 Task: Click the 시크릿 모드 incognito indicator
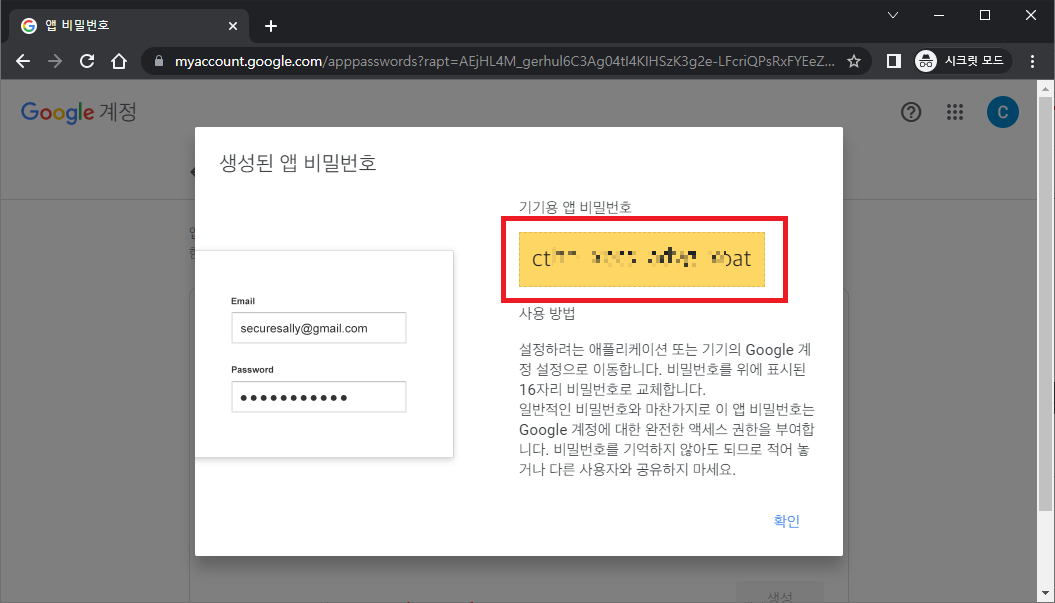pos(963,61)
